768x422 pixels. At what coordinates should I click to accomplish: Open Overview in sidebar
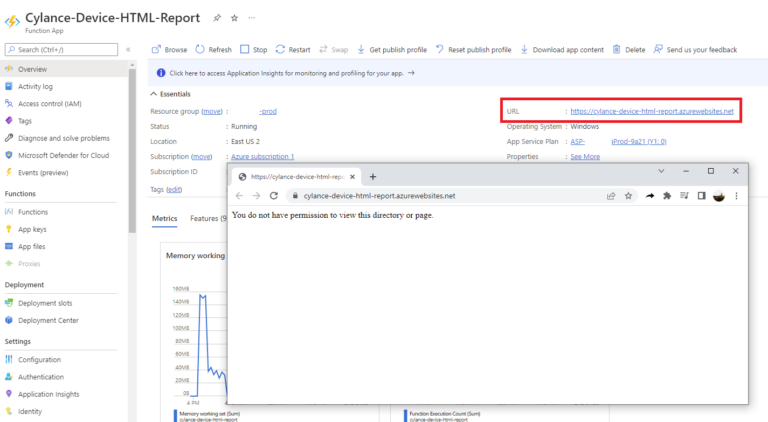[x=64, y=69]
